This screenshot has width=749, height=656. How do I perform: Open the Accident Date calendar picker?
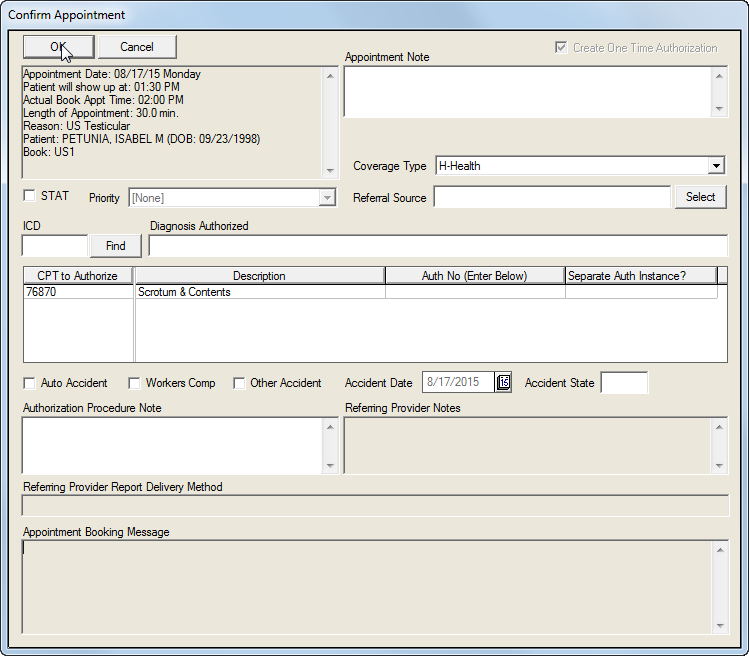click(x=503, y=383)
